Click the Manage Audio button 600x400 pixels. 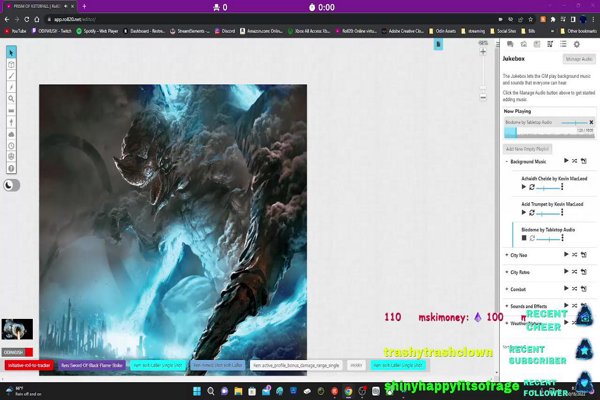[579, 59]
